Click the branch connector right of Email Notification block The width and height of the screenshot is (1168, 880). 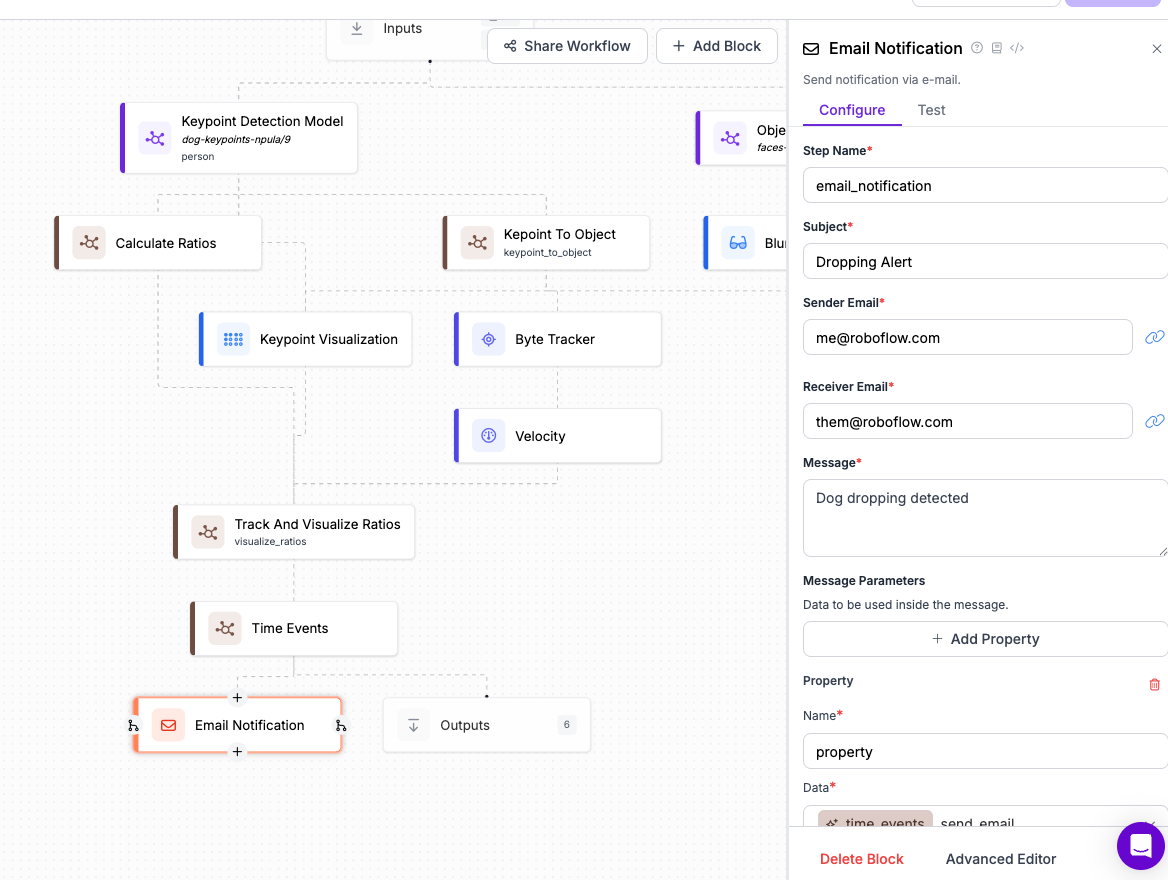coord(341,726)
